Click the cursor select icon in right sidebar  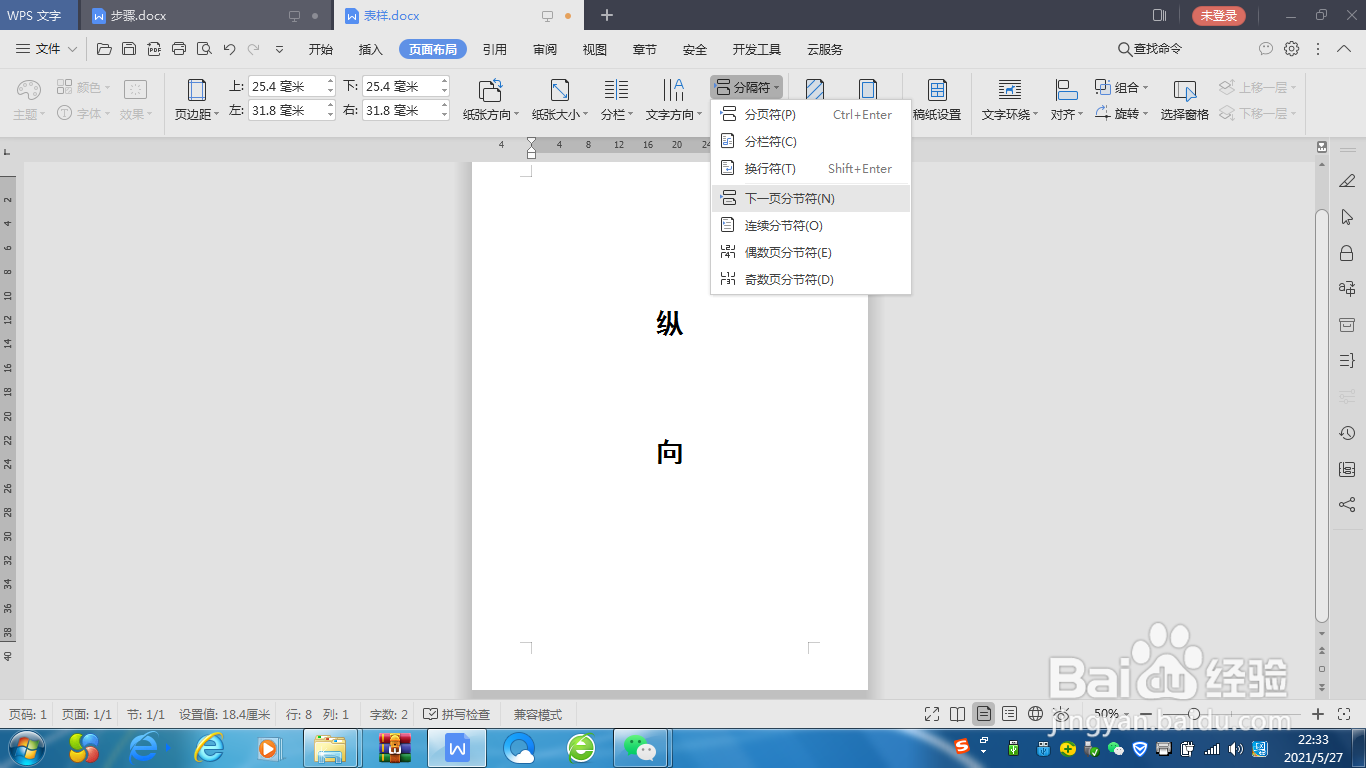point(1347,217)
